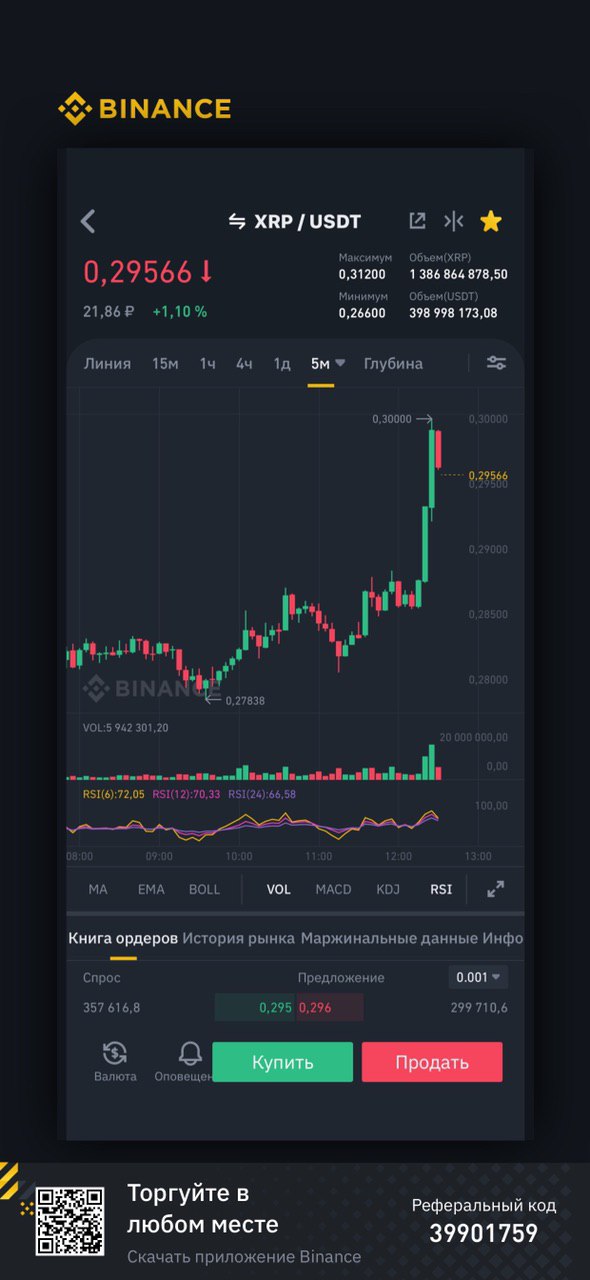Image resolution: width=590 pixels, height=1280 pixels.
Task: Tap the USDT volume 398 998 173,08
Action: pos(453,313)
